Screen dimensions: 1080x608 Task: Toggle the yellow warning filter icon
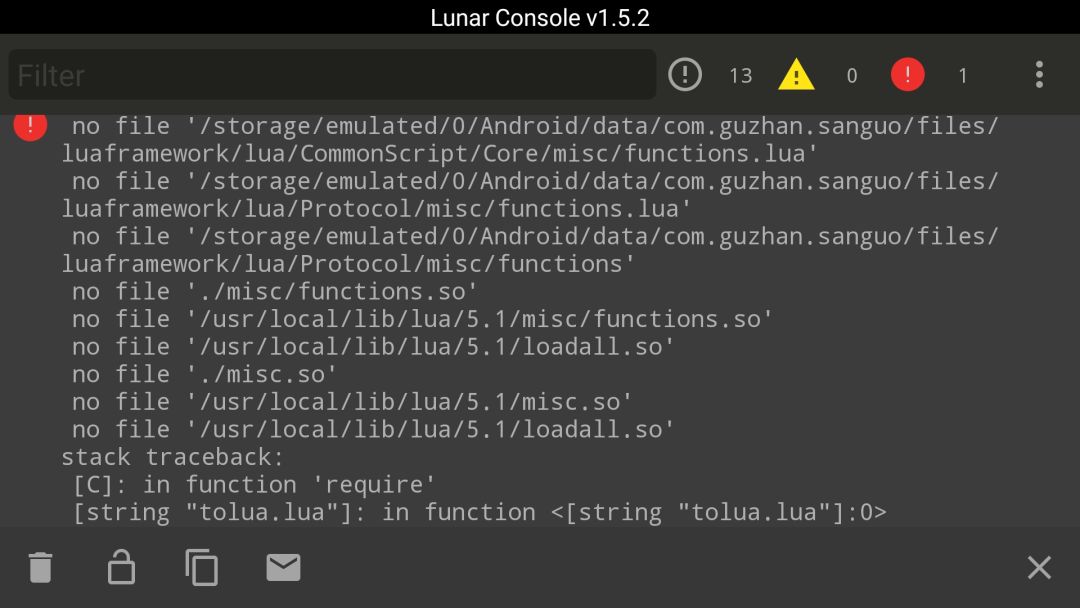(x=796, y=74)
